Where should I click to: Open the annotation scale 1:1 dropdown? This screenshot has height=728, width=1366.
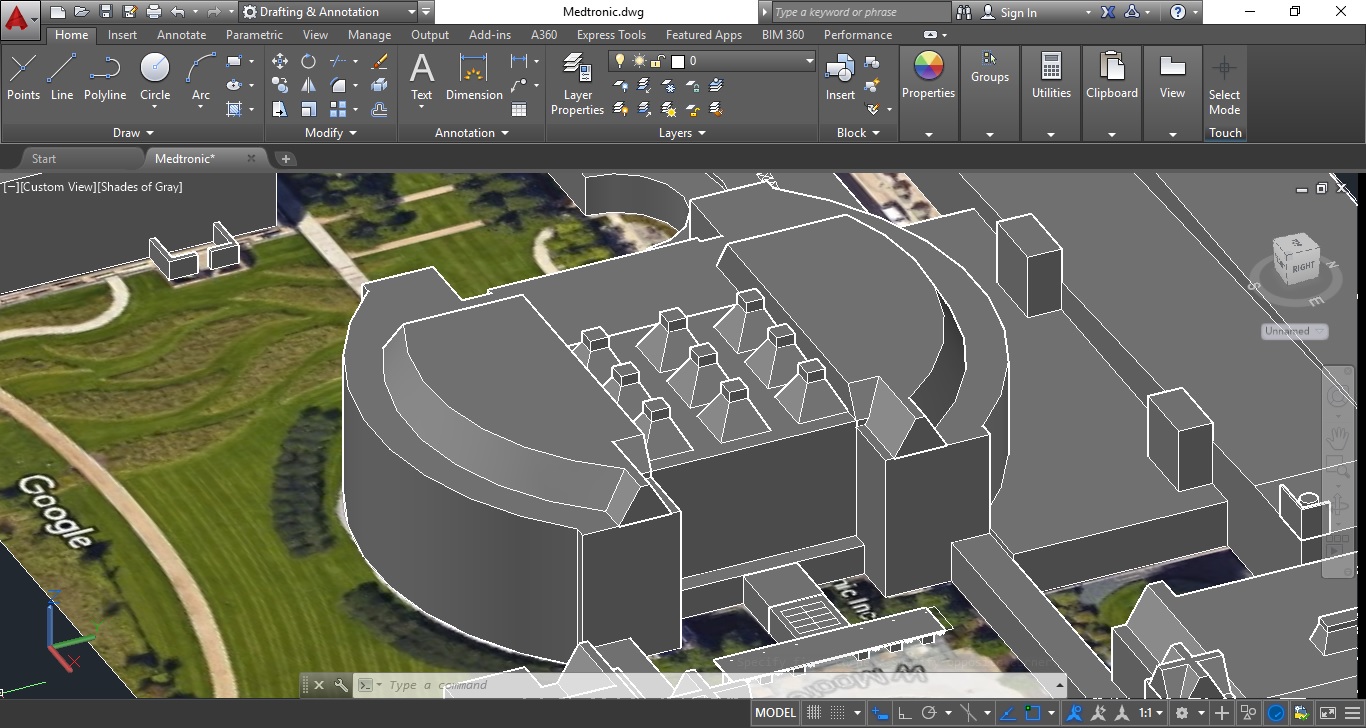(1151, 713)
